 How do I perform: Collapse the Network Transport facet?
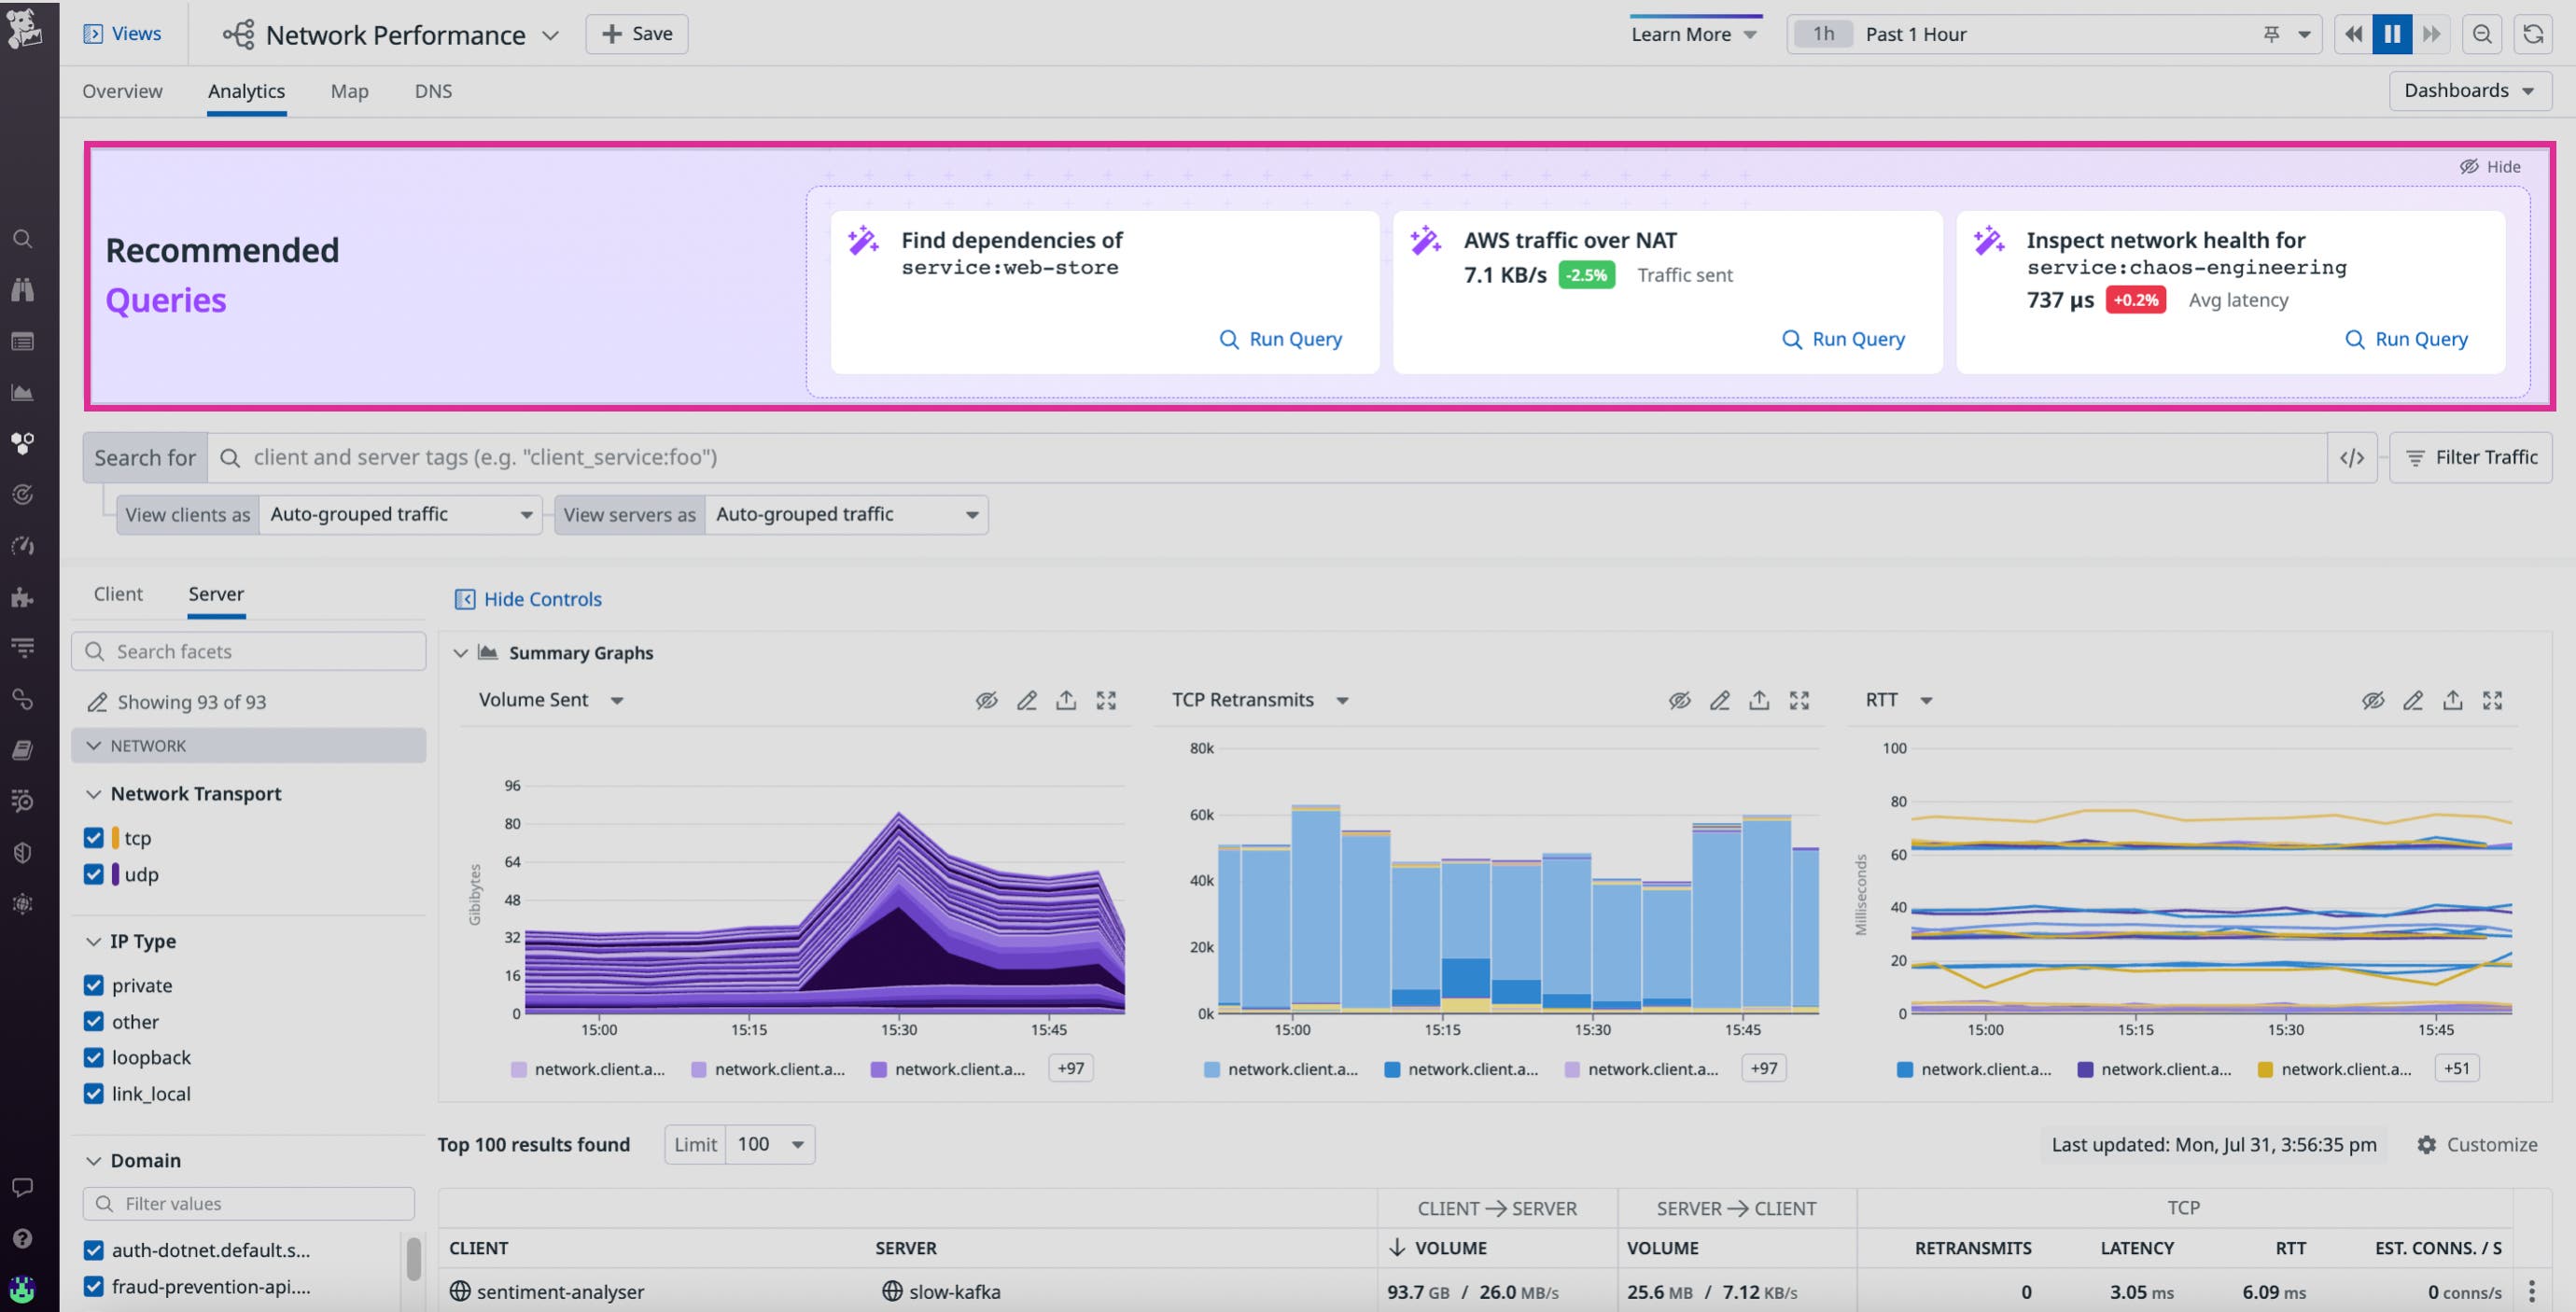coord(94,794)
